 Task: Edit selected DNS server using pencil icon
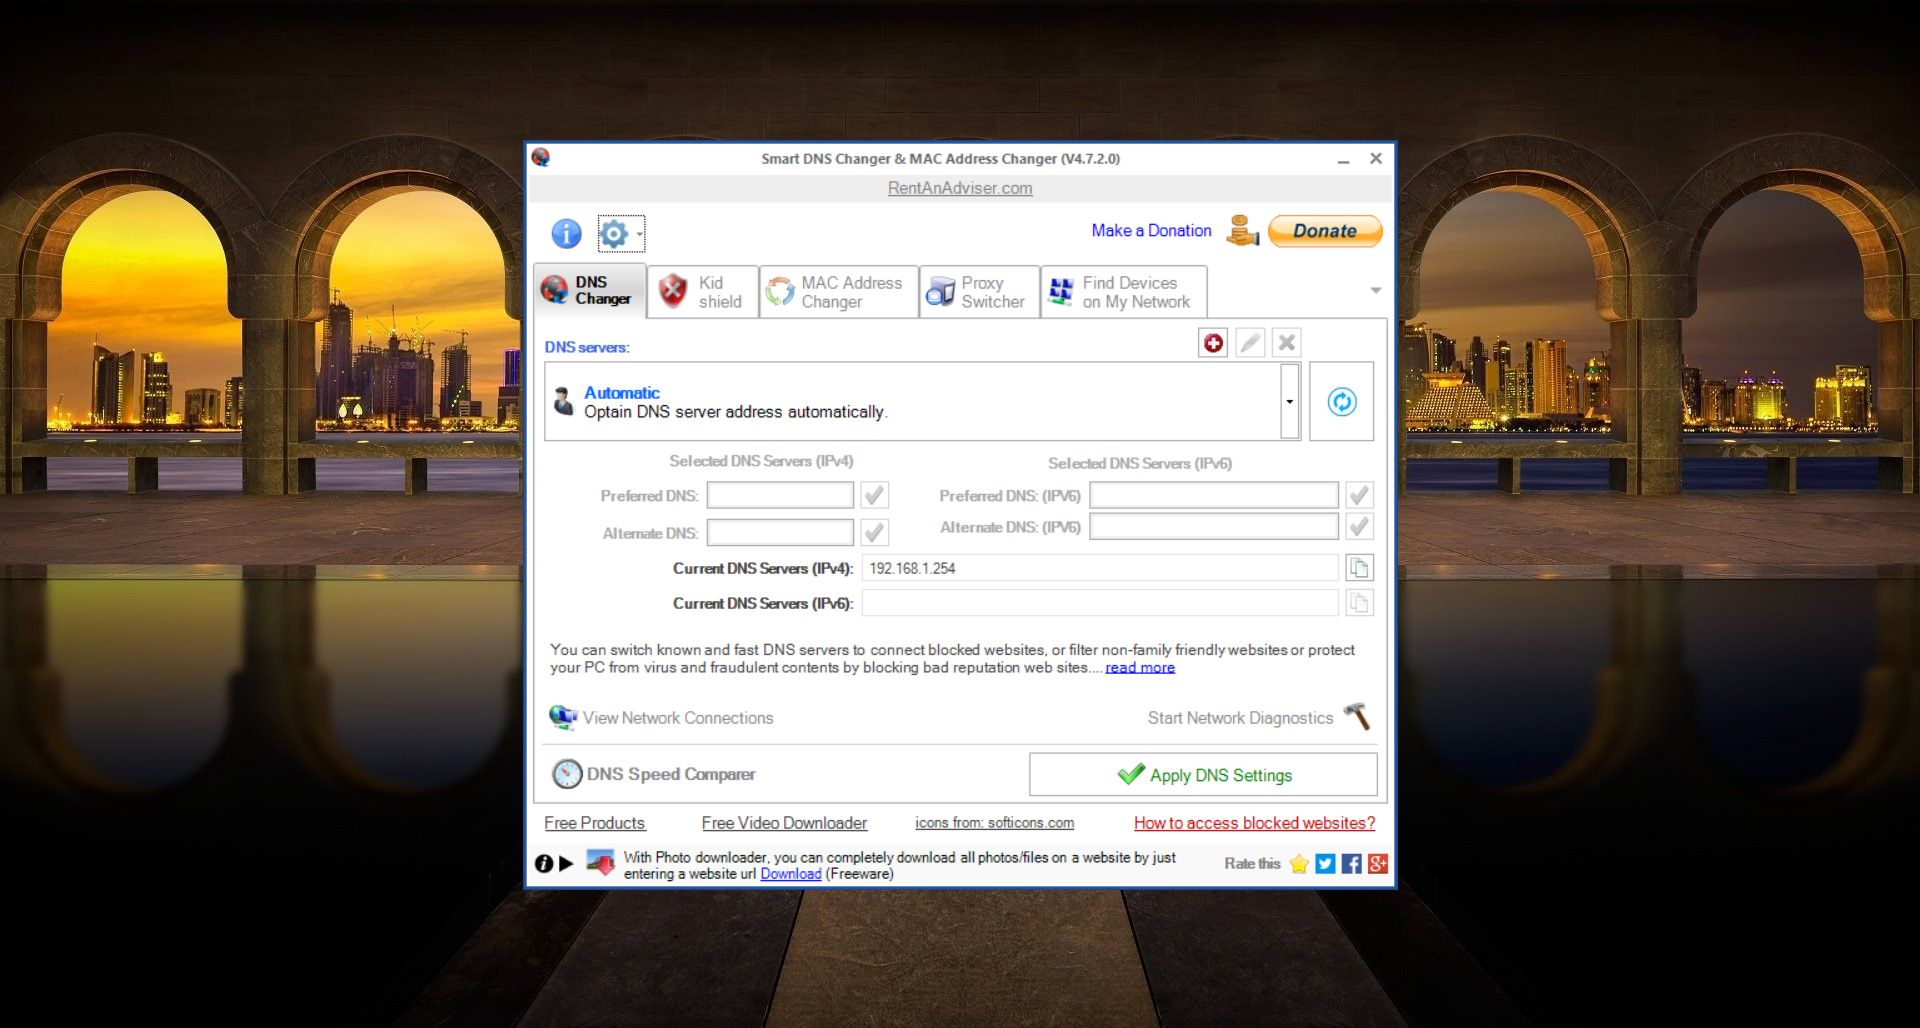[x=1248, y=342]
